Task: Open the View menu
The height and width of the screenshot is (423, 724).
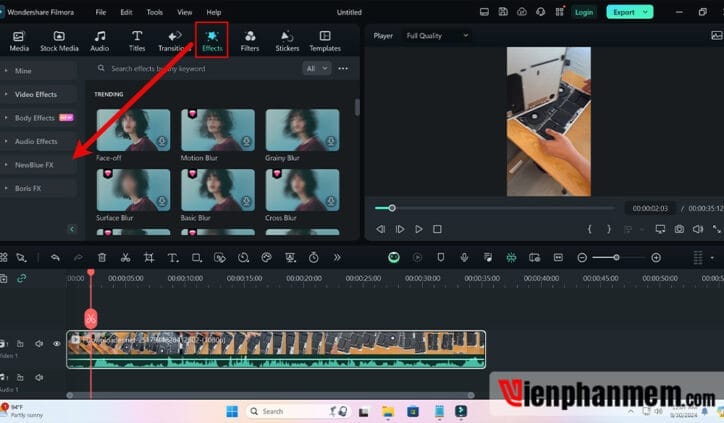Action: point(184,12)
